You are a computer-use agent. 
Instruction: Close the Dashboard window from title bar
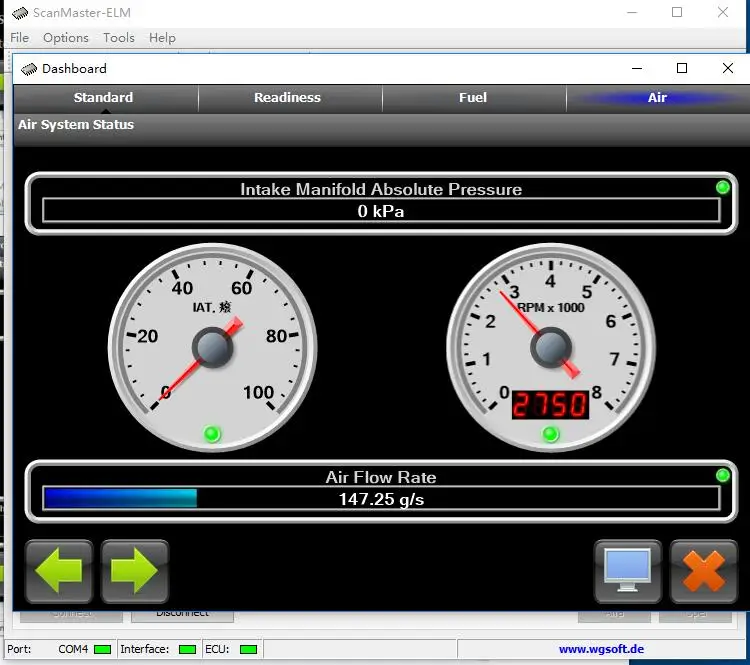coord(728,68)
